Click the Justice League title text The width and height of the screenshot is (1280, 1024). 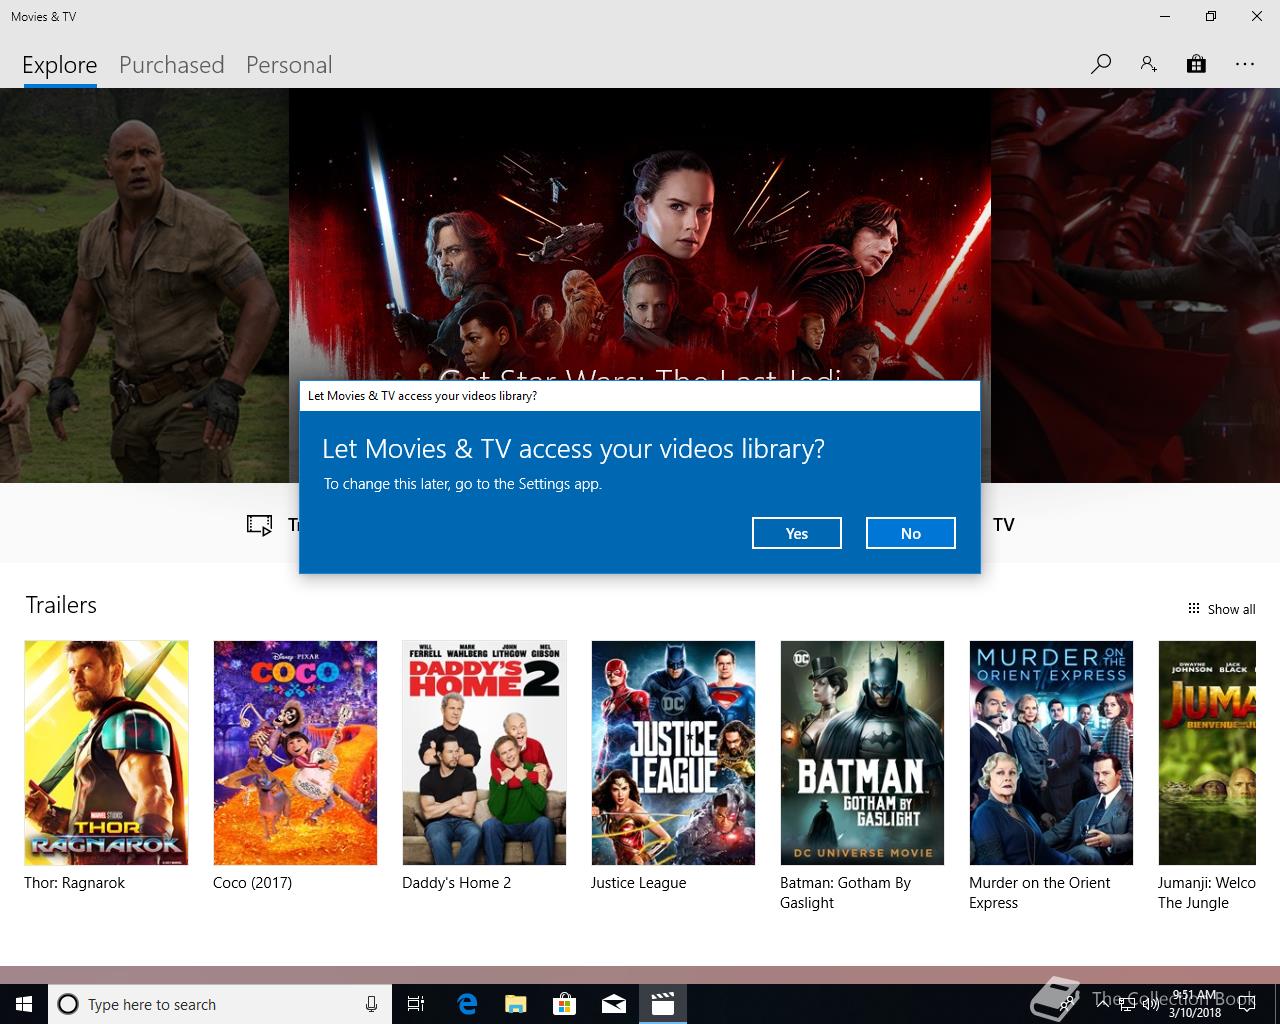639,883
